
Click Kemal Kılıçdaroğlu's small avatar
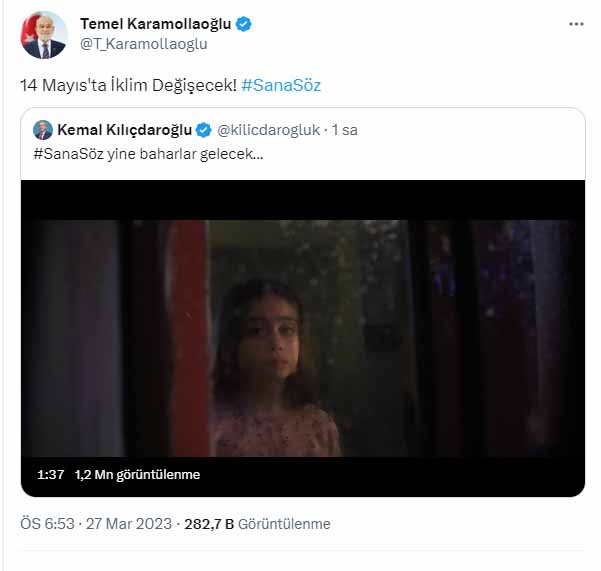coord(43,130)
